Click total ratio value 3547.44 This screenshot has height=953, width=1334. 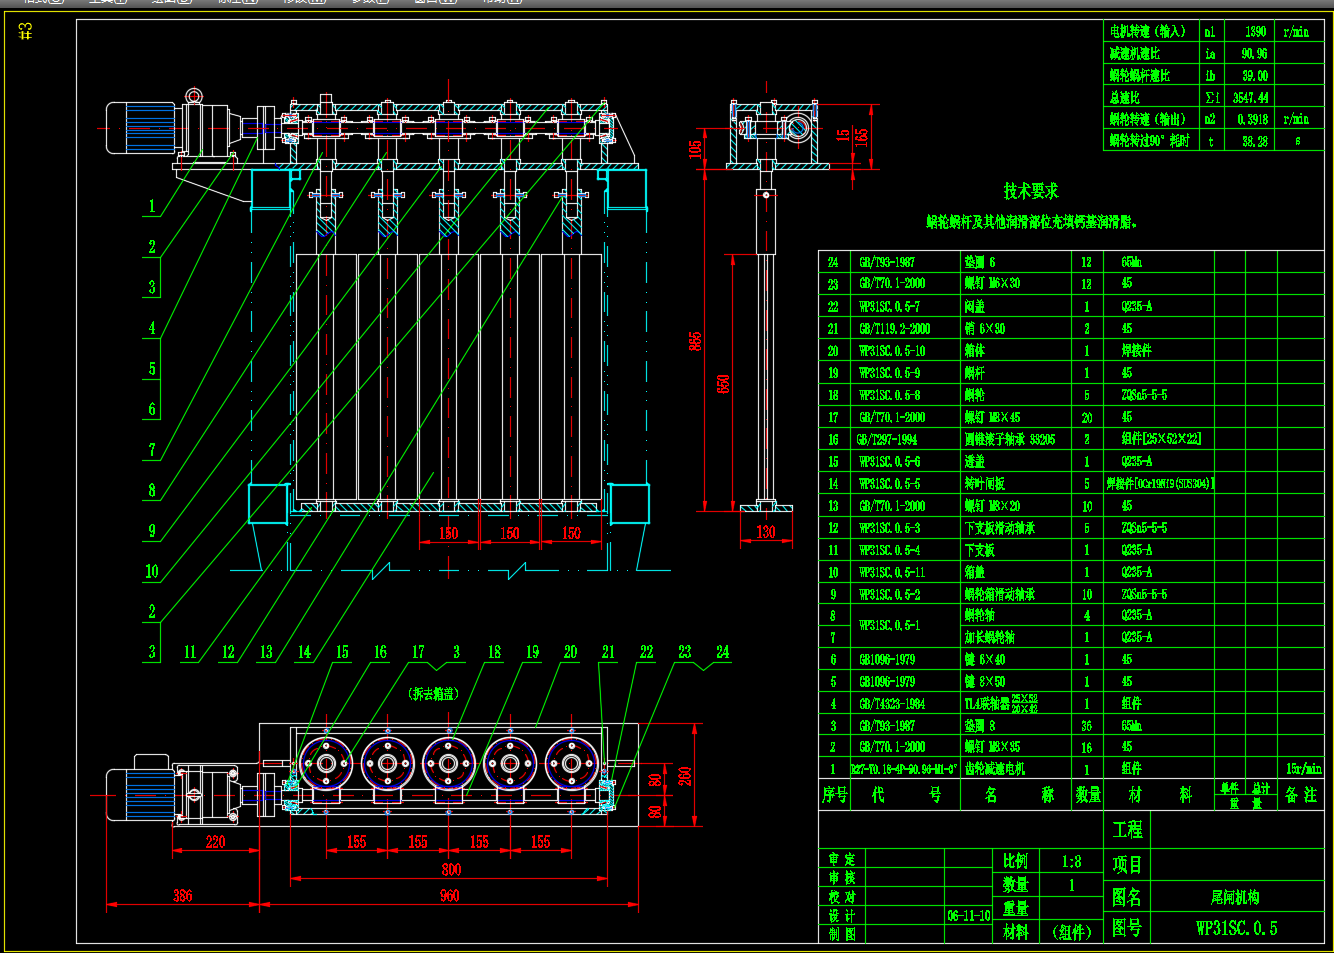click(1250, 98)
